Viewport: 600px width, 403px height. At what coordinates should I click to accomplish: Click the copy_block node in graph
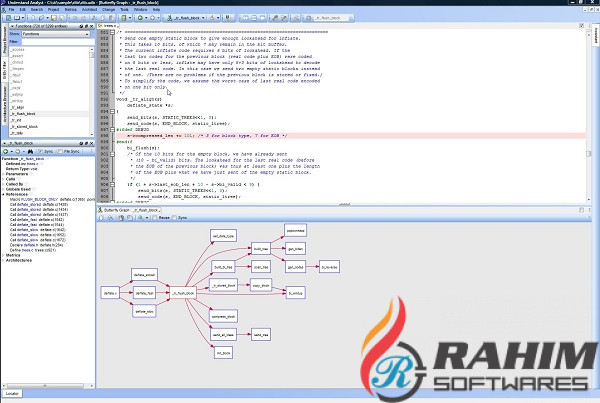[x=261, y=286]
